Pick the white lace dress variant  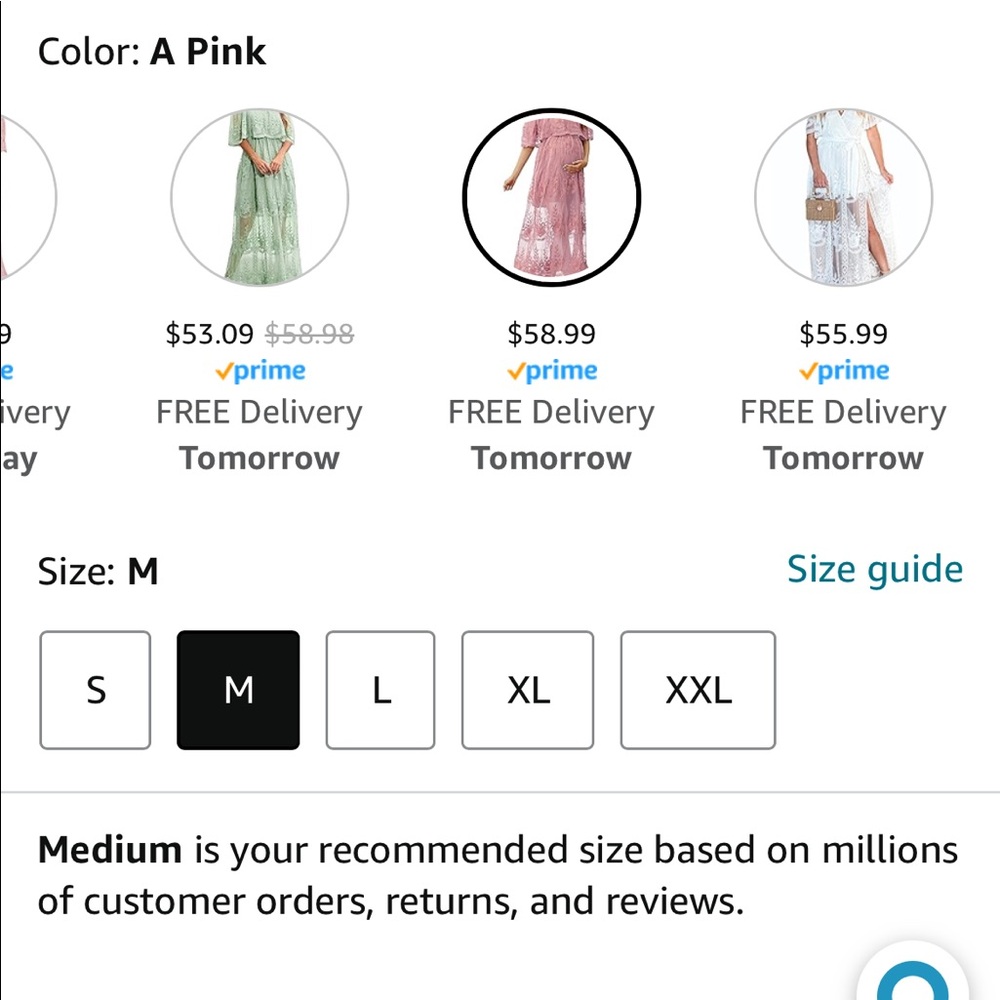tap(843, 197)
